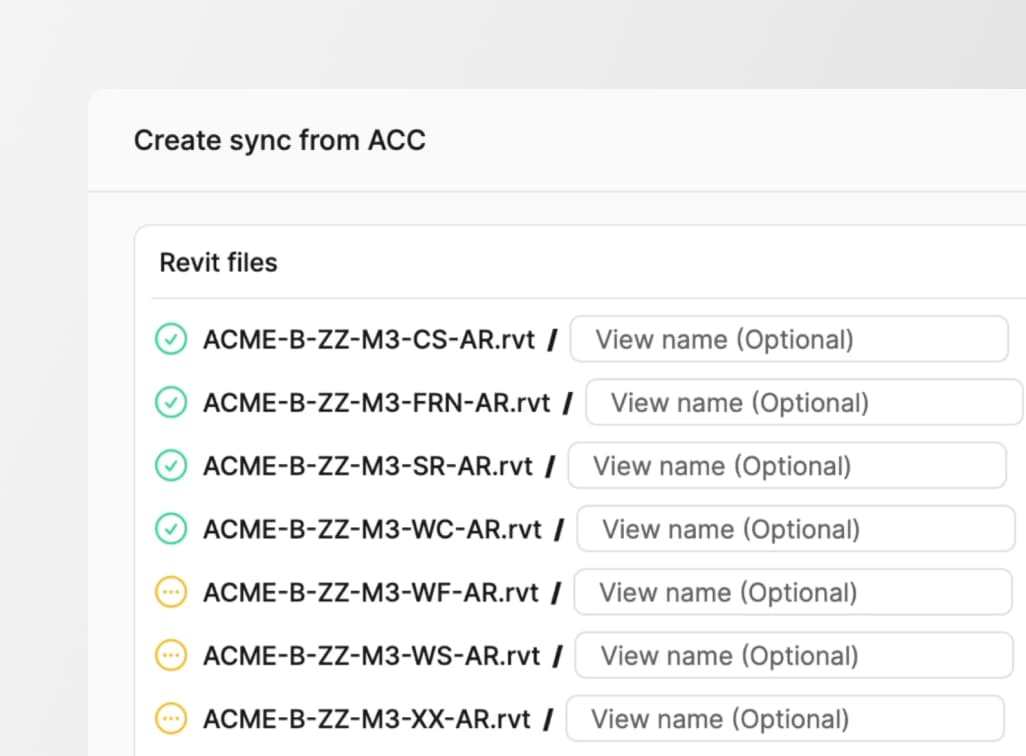Focus view name field for FRN-AR file
The height and width of the screenshot is (756, 1026).
[803, 403]
